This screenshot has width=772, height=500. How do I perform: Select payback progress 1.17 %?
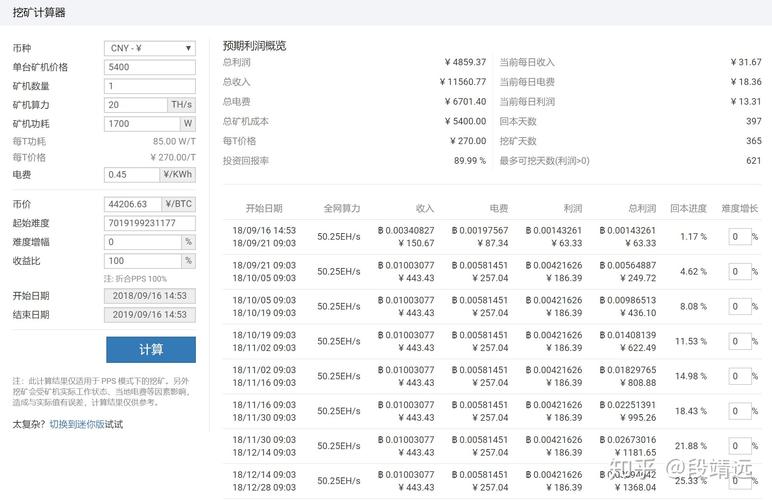pyautogui.click(x=693, y=237)
